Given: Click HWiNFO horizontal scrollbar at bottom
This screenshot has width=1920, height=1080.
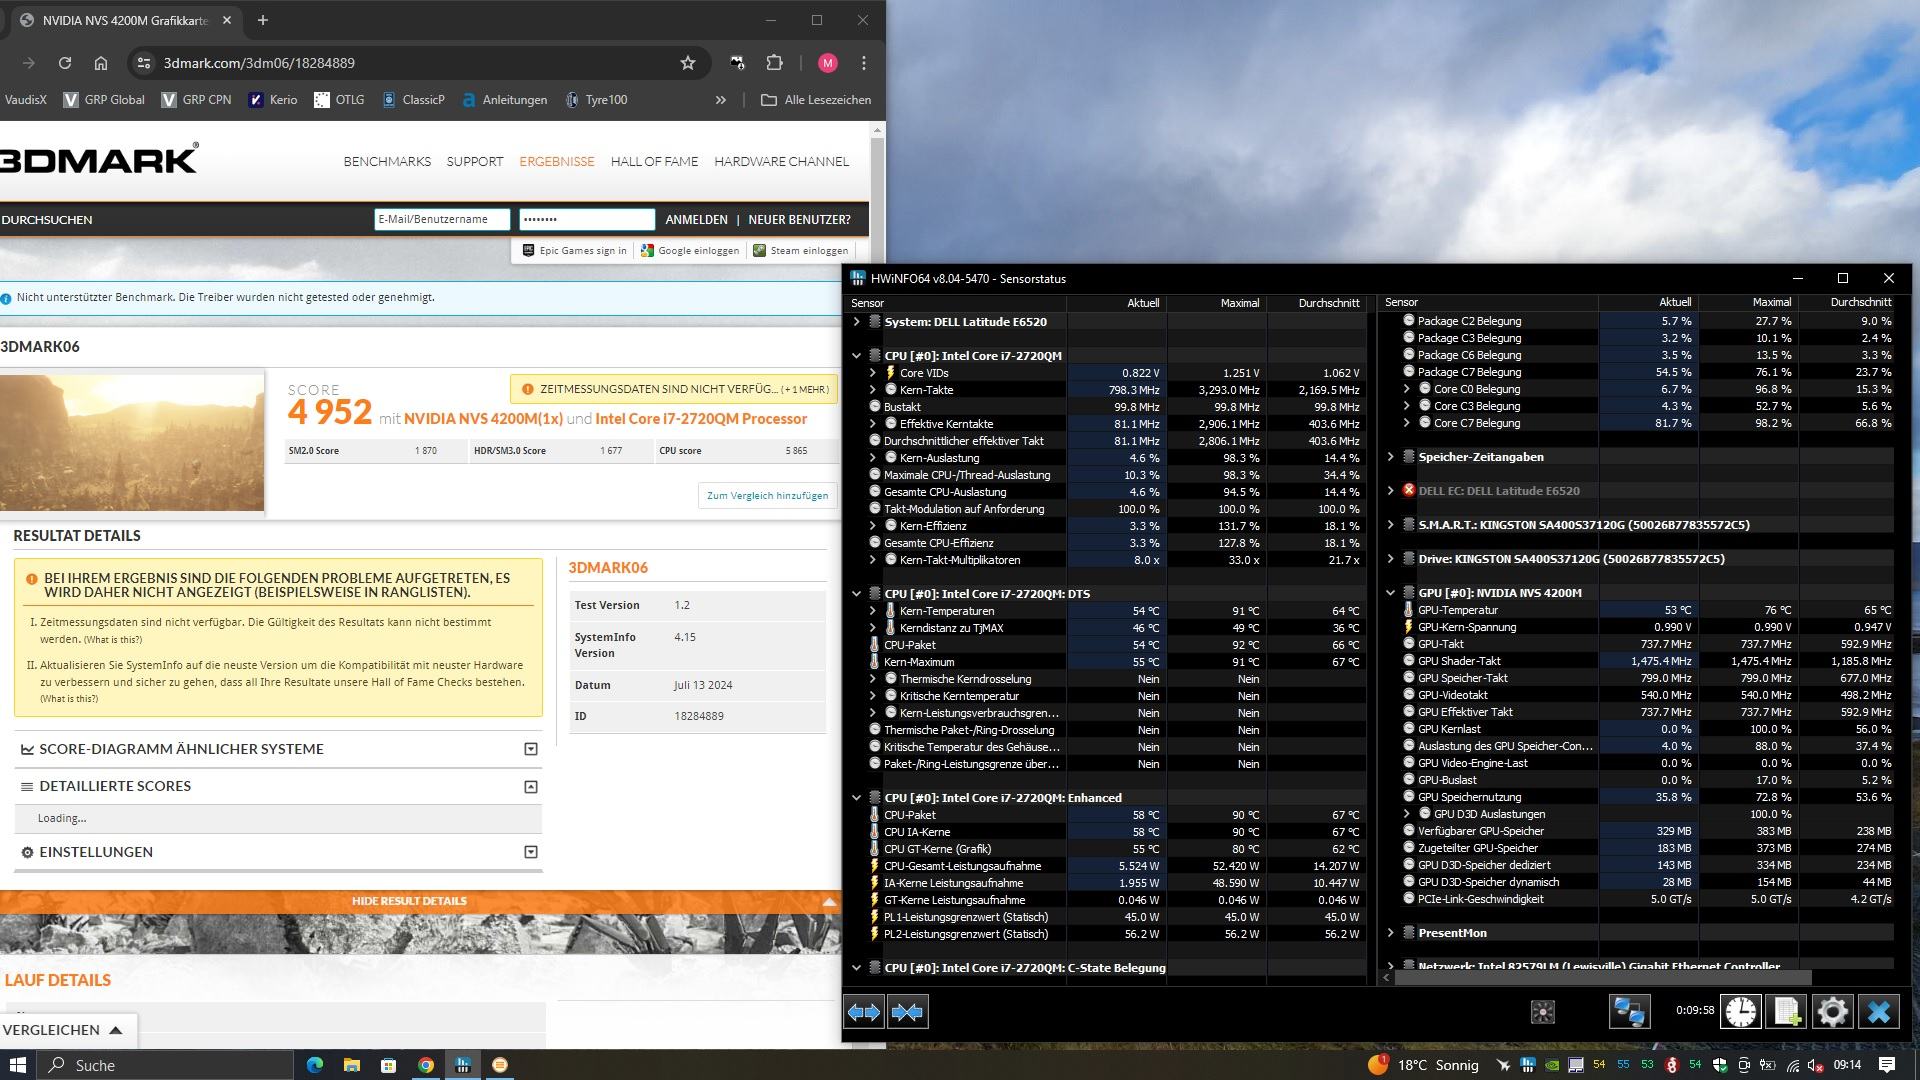Looking at the screenshot, I should pos(1603,978).
